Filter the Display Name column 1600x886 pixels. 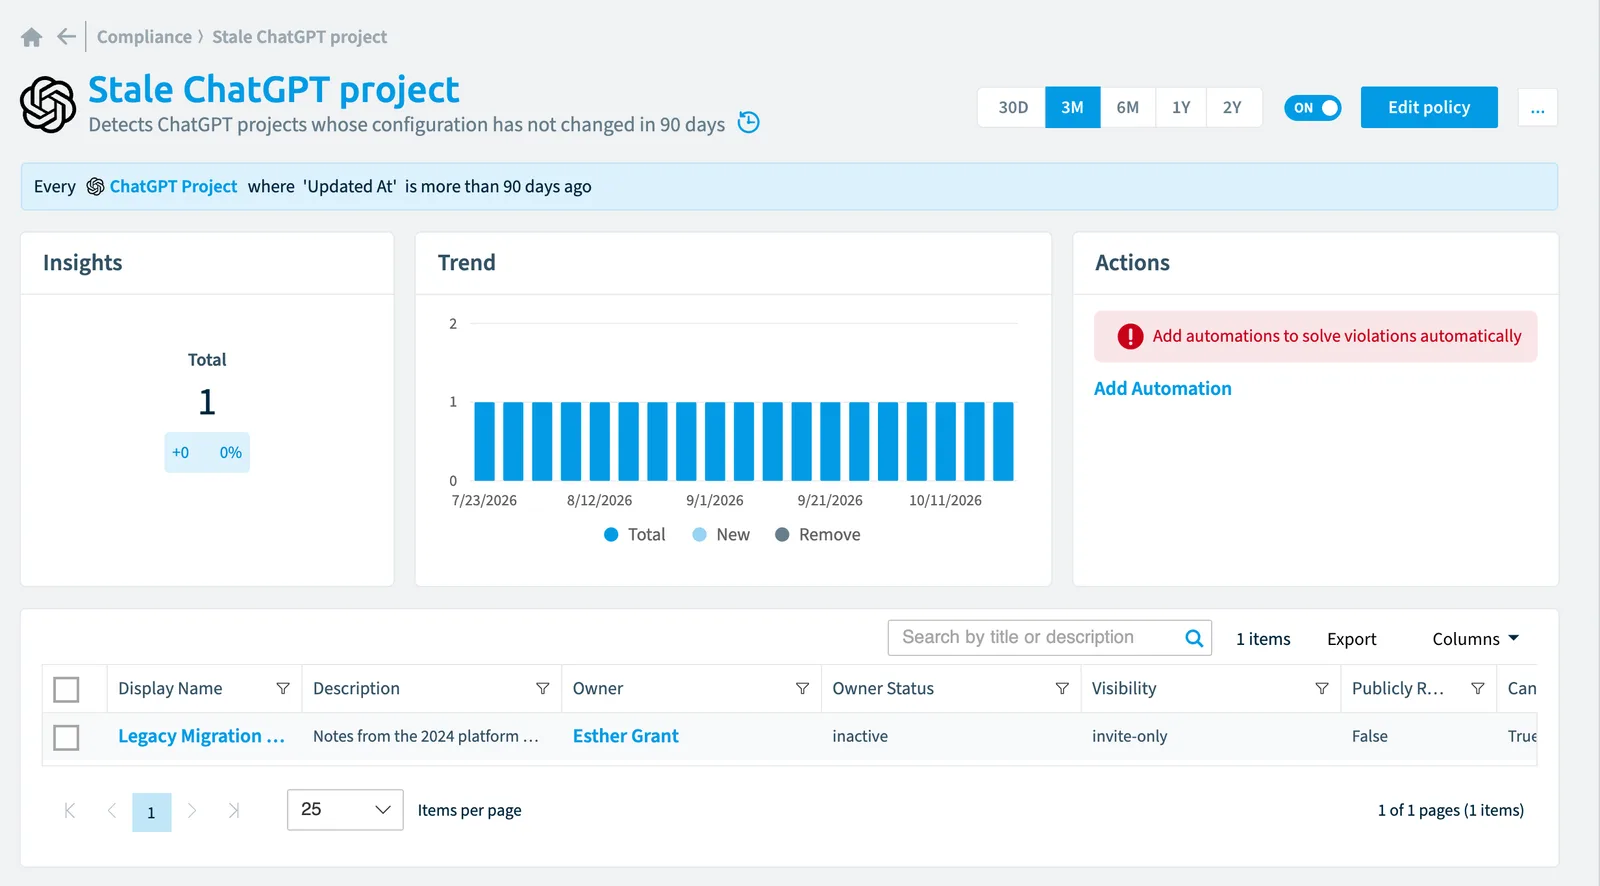[283, 689]
